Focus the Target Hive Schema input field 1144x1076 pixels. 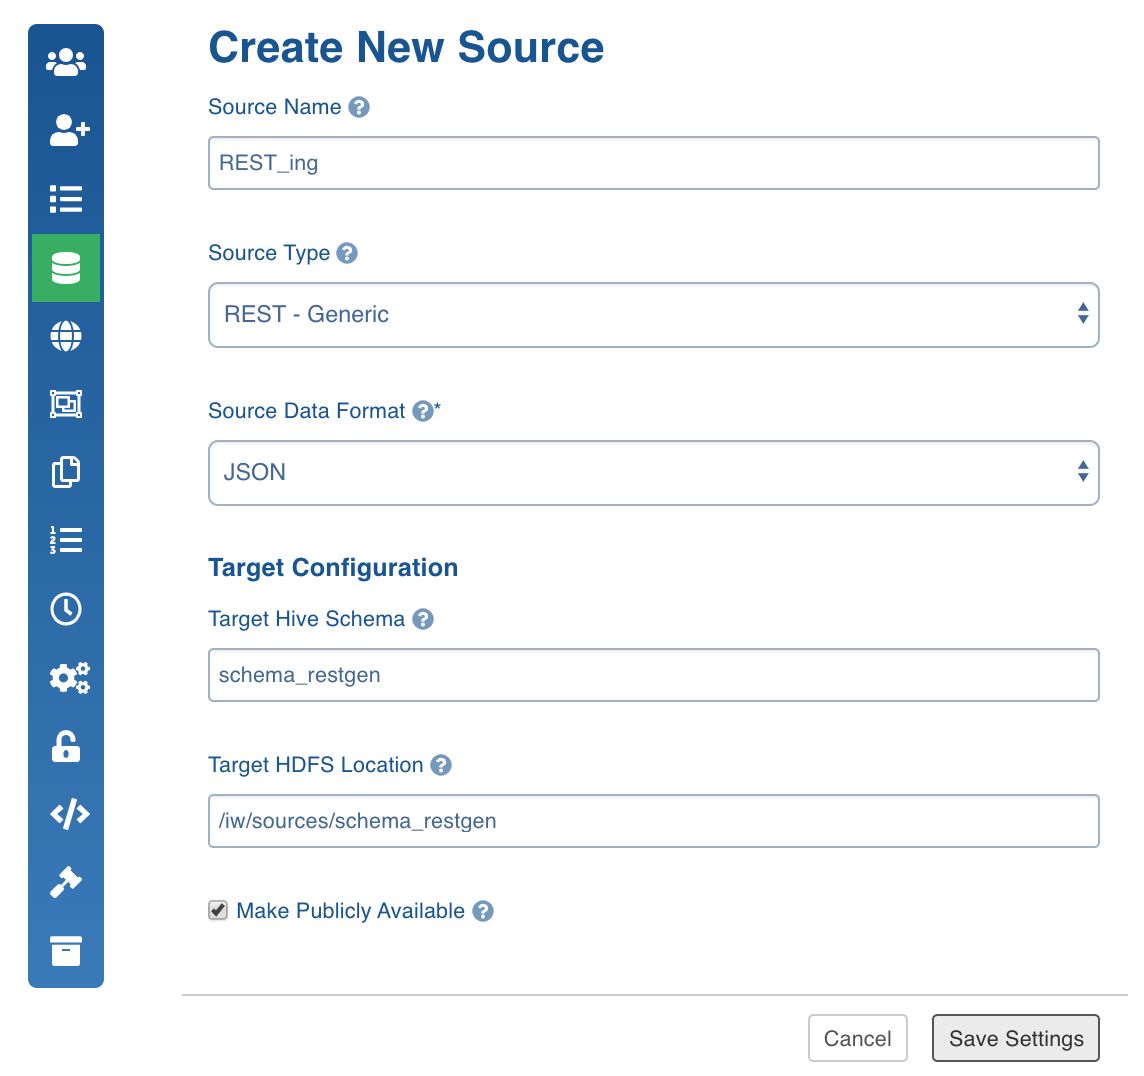pos(654,675)
